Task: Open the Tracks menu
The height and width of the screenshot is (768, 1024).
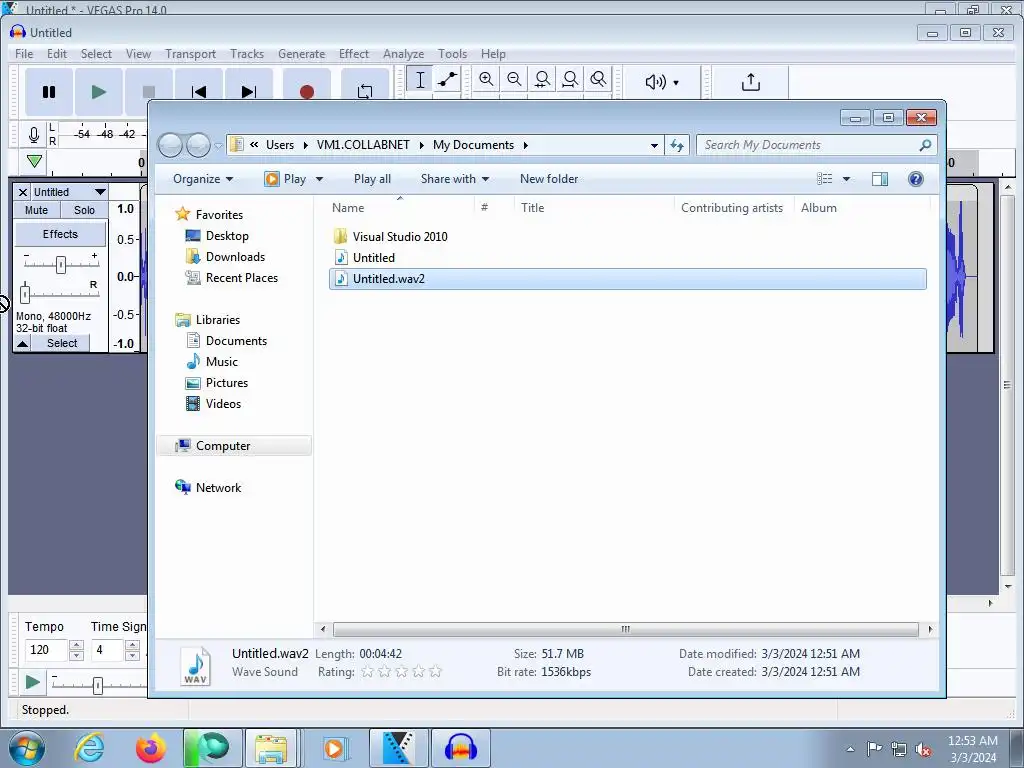Action: (x=247, y=54)
